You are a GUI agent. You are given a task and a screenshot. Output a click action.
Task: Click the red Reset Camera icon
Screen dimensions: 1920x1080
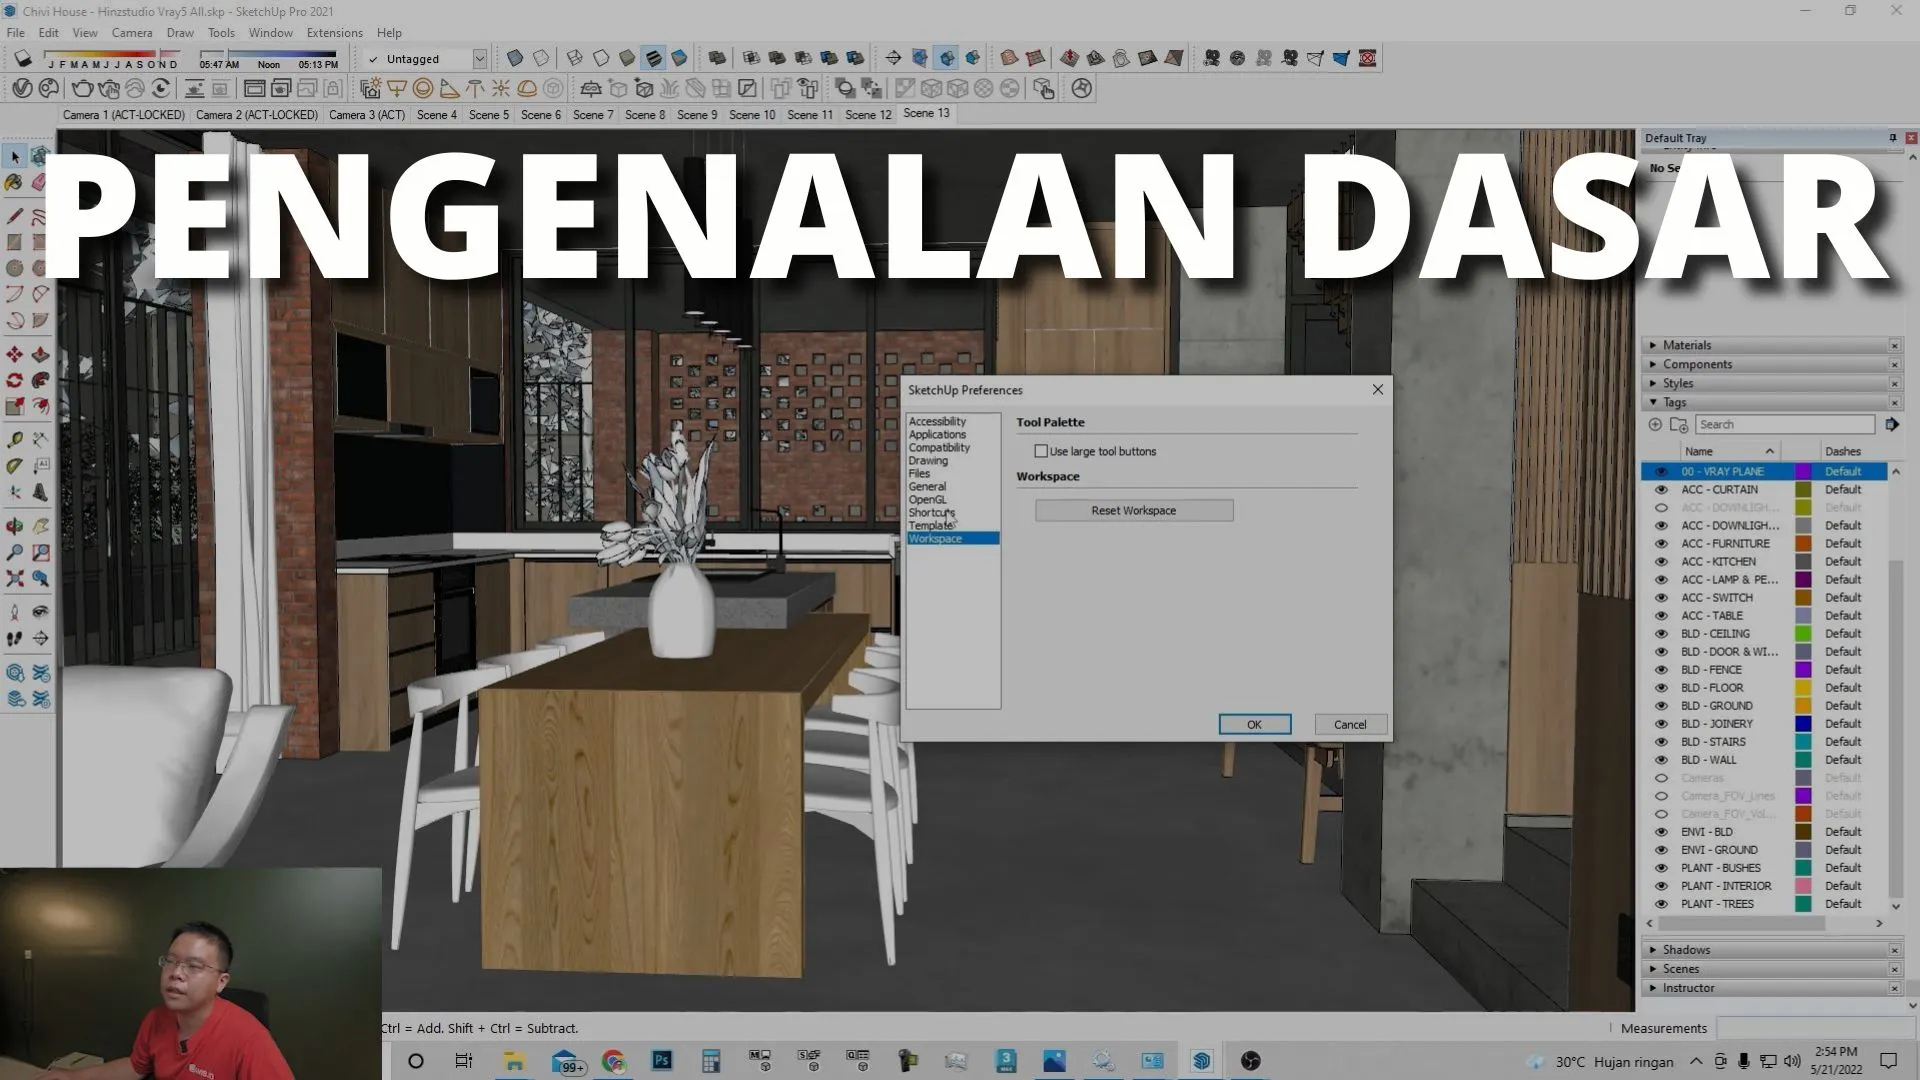coord(1367,58)
